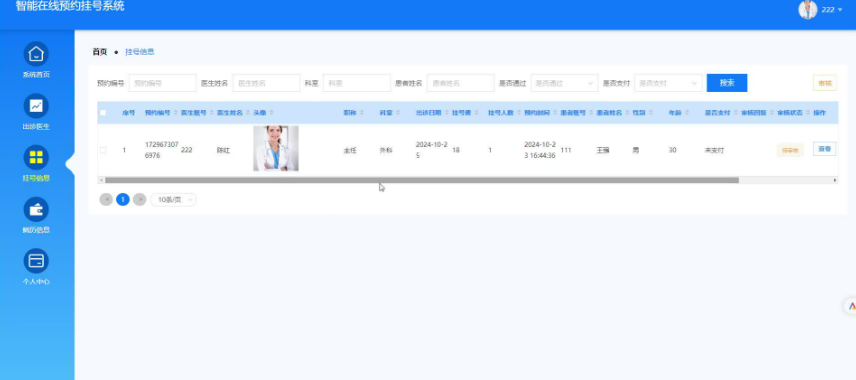Click 主任 title cell
Image resolution: width=856 pixels, height=380 pixels.
349,150
